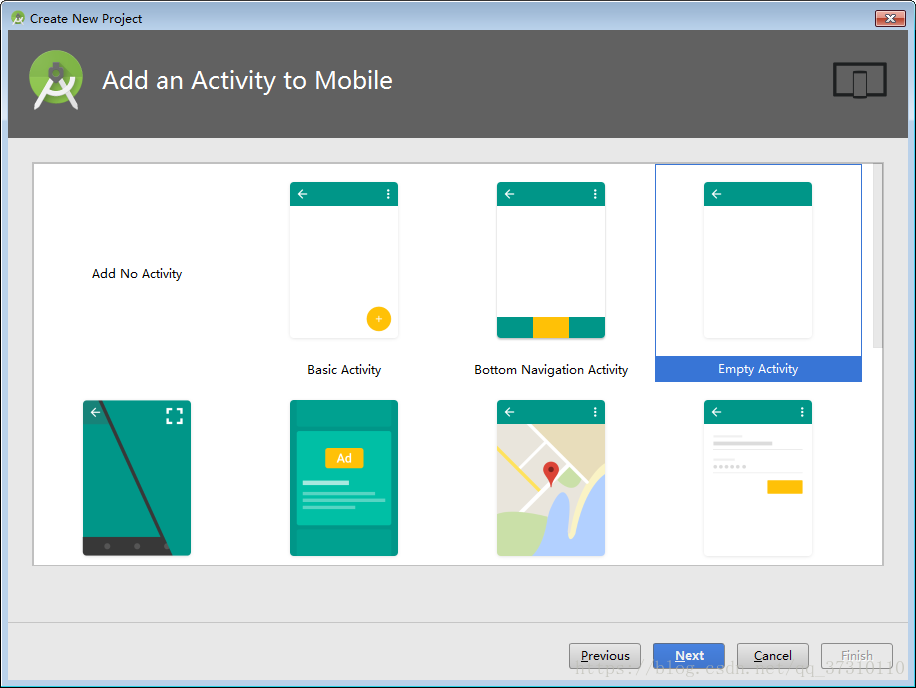916x688 pixels.
Task: Select the Basic Activity label
Action: pos(344,370)
